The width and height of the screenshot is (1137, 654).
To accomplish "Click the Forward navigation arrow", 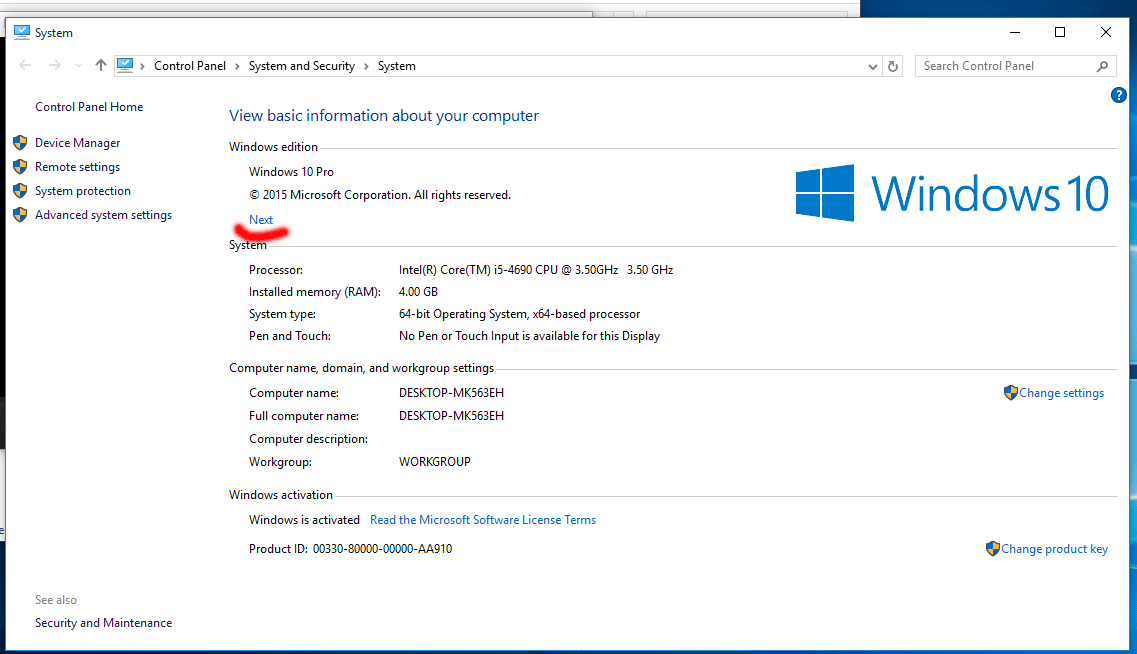I will pos(54,65).
